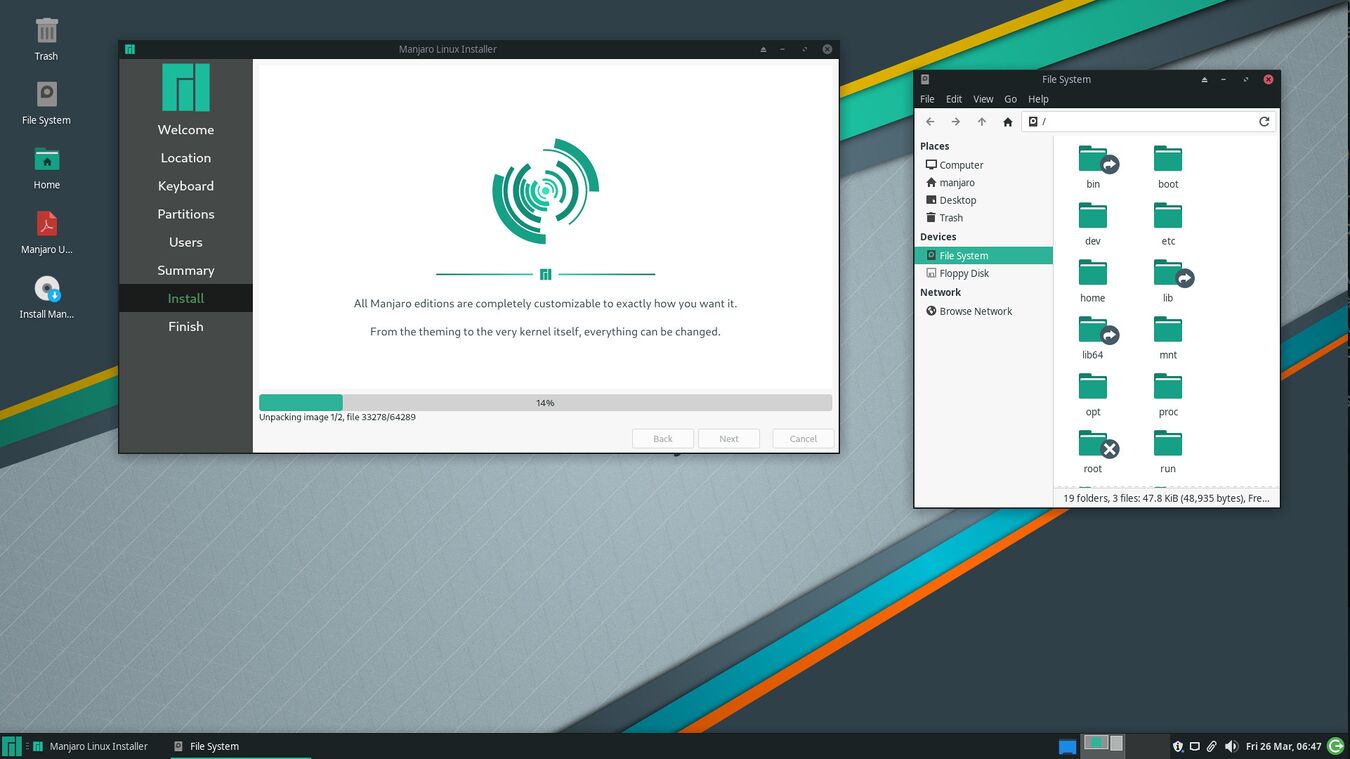Select File System under Devices
1350x759 pixels.
(983, 256)
